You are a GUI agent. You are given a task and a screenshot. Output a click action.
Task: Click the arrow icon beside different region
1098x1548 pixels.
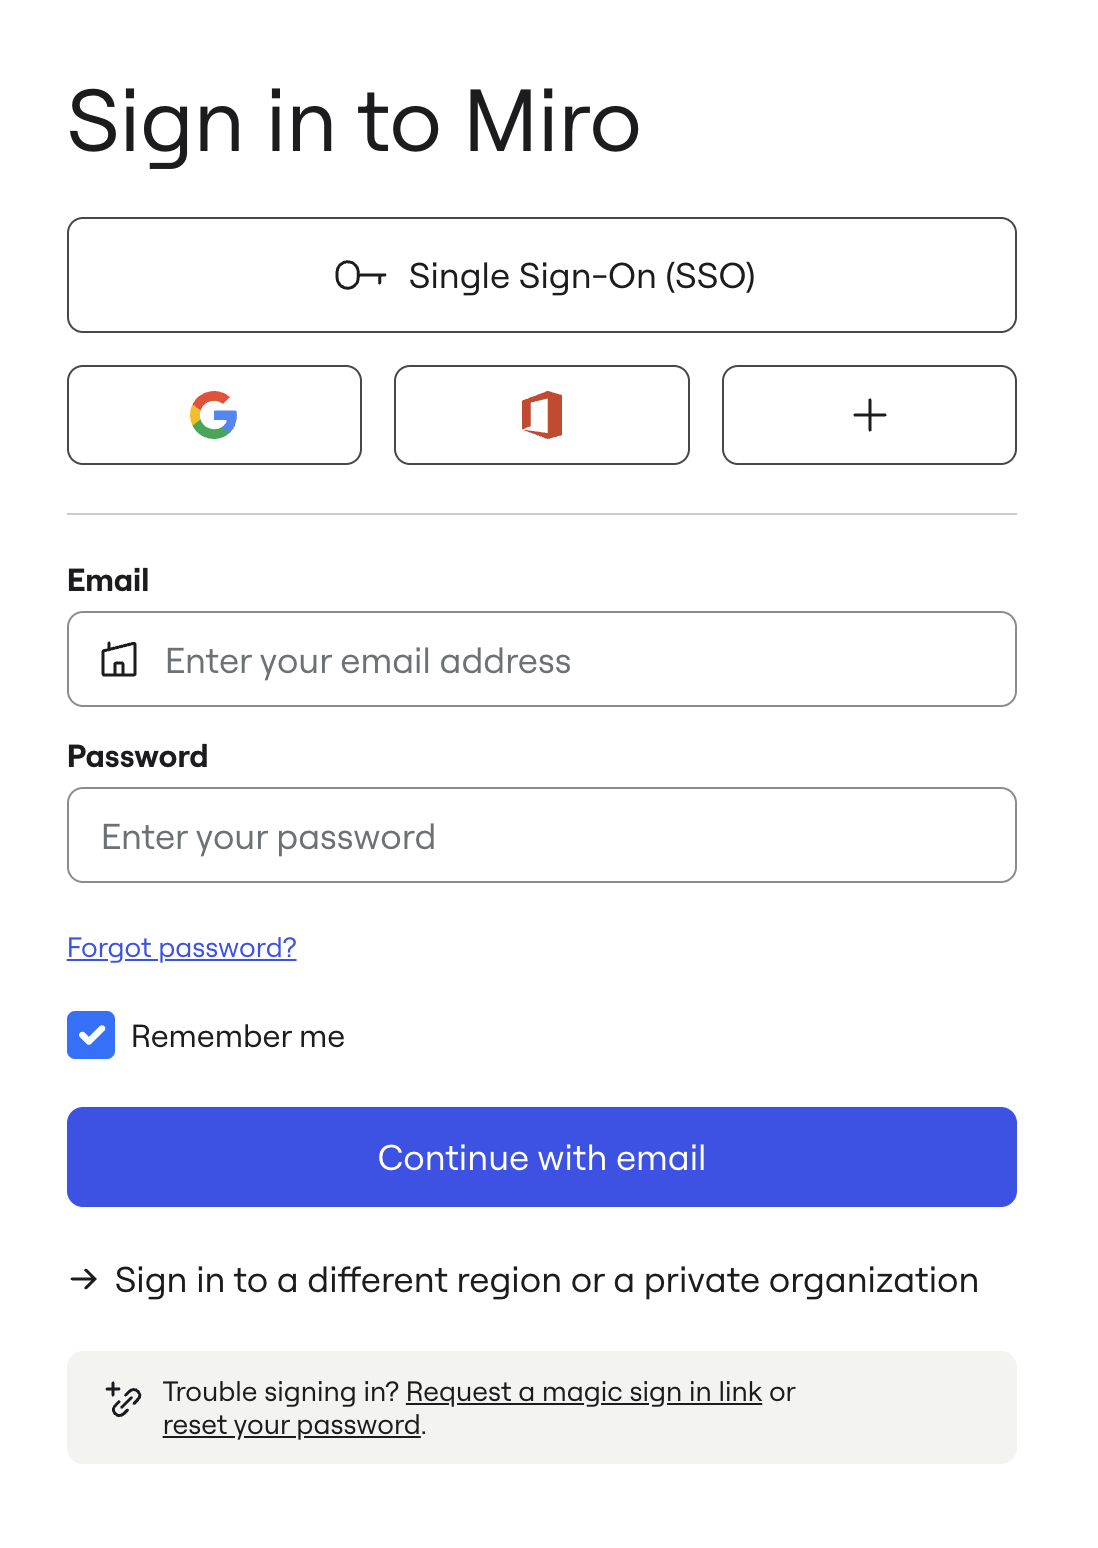pos(84,1279)
